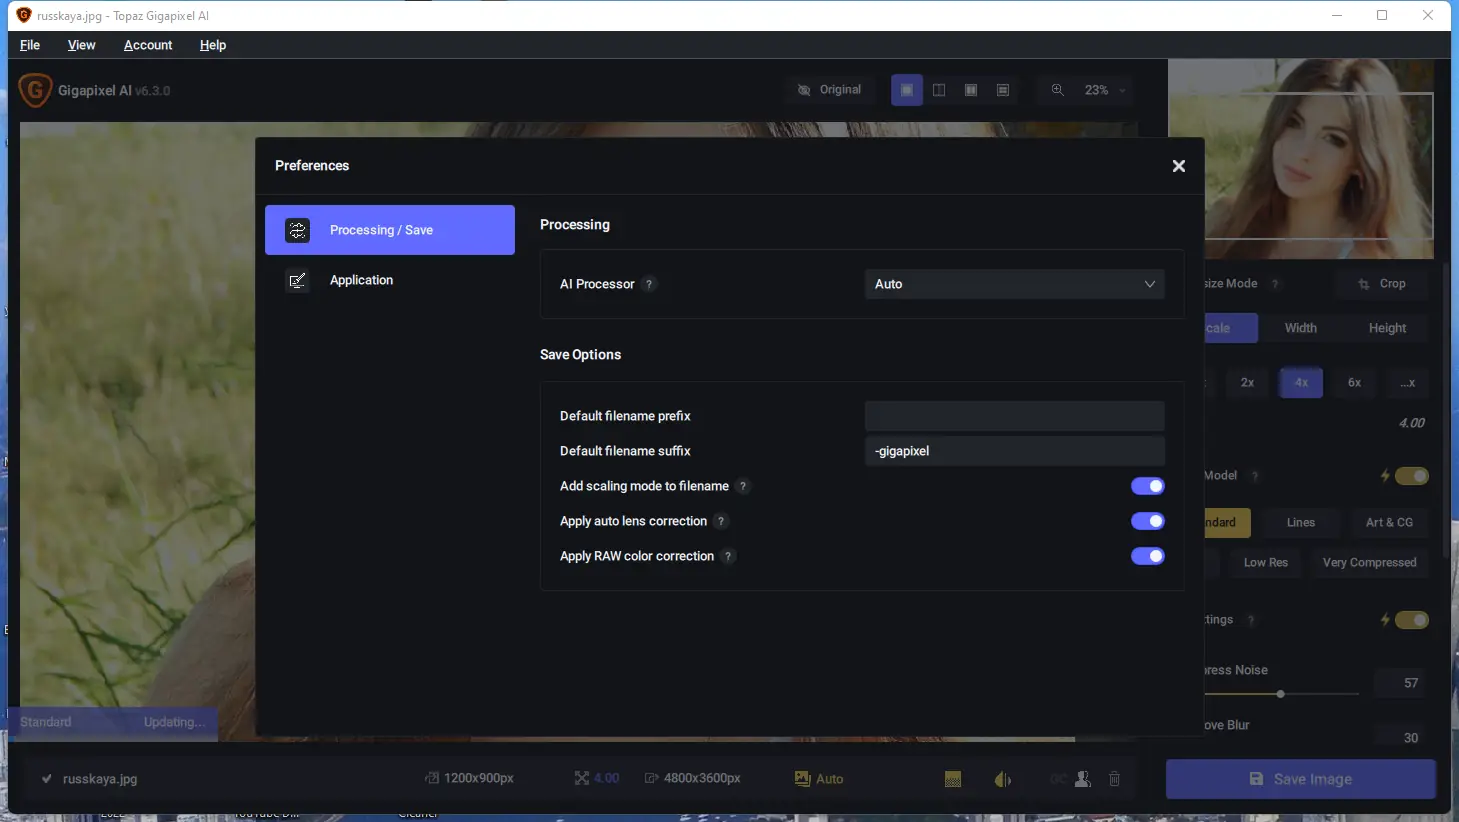Open the Help menu

(213, 45)
